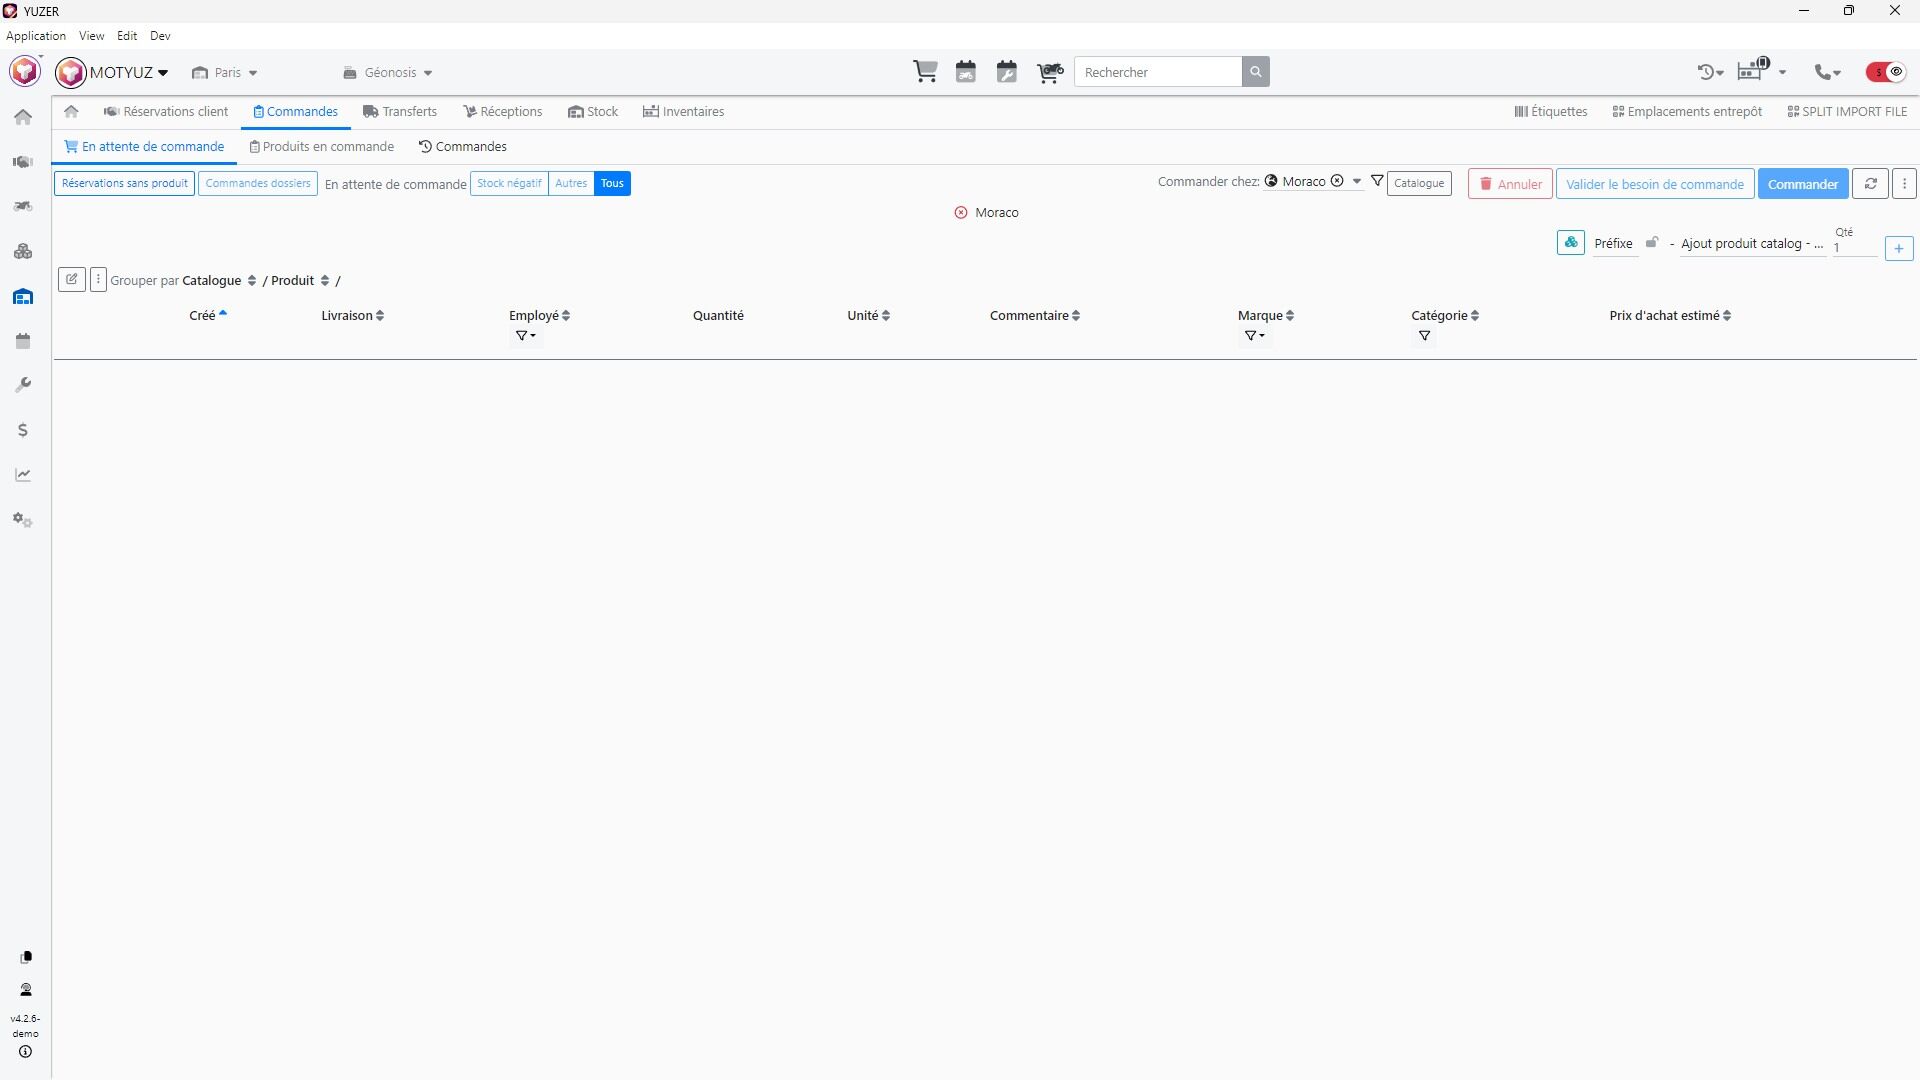Toggle the prefix lock icon
This screenshot has height=1080, width=1920.
pos(1652,243)
